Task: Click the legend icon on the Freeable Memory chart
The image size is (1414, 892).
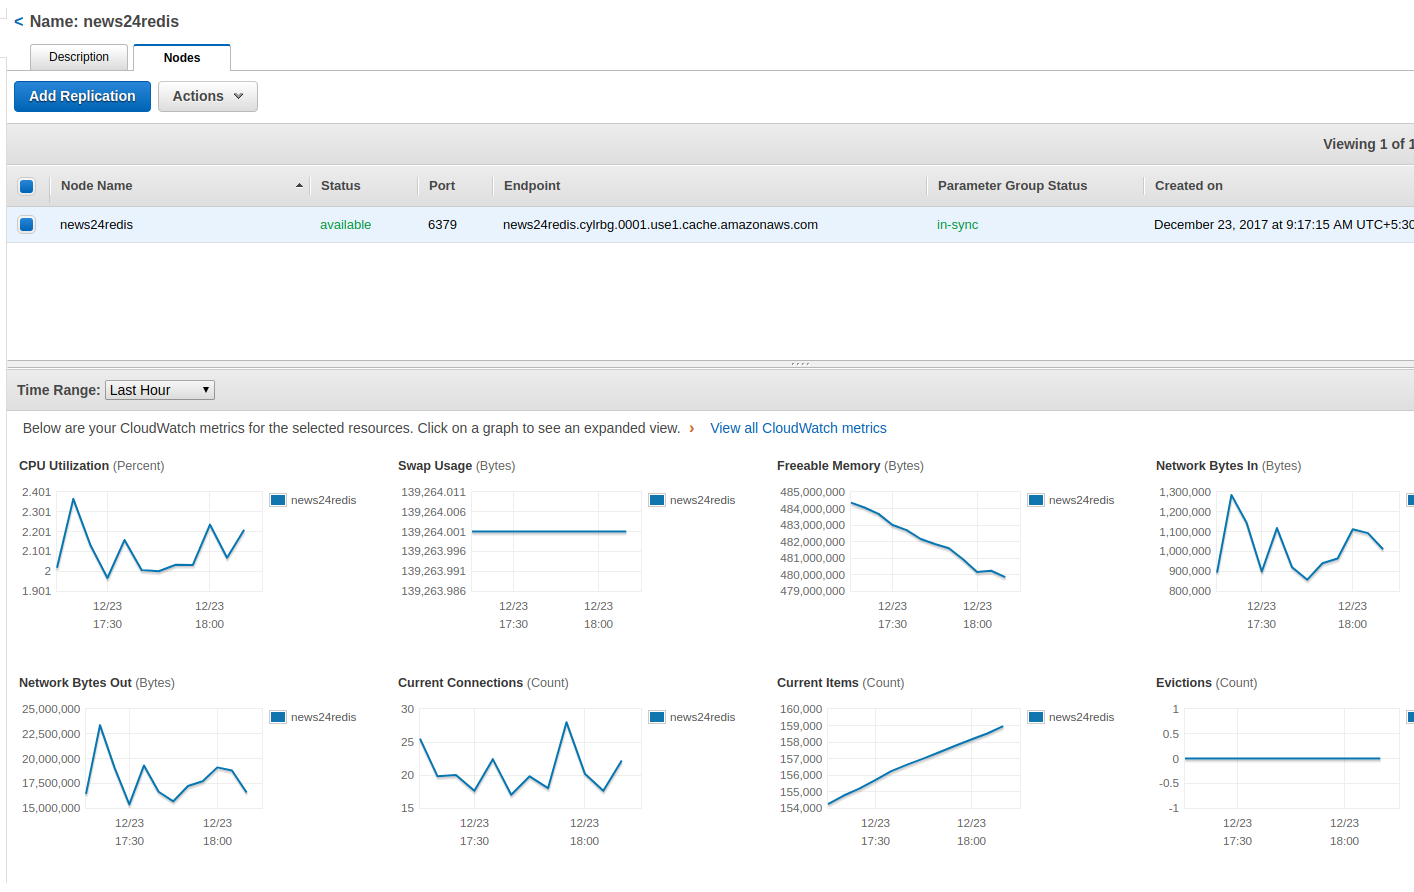Action: [x=1035, y=500]
